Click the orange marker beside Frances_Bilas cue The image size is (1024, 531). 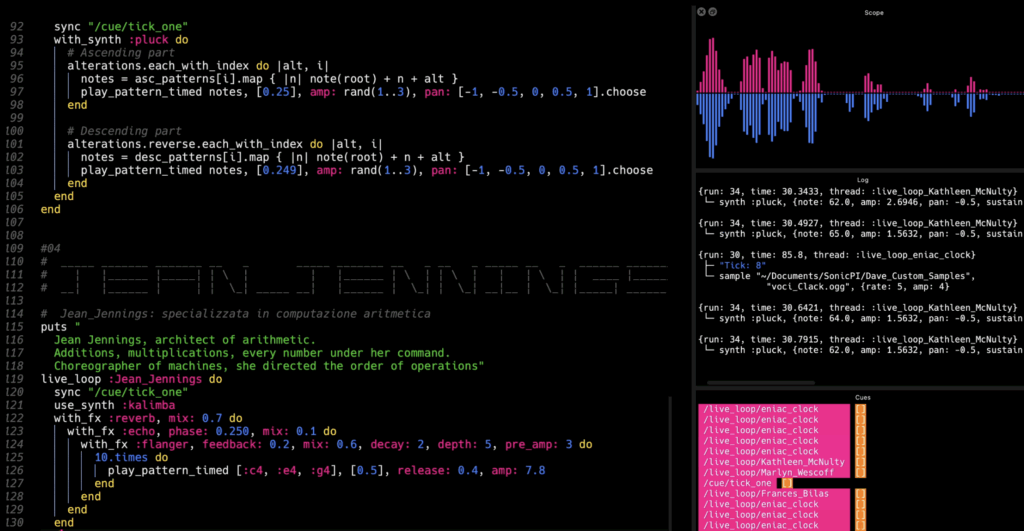(x=860, y=494)
